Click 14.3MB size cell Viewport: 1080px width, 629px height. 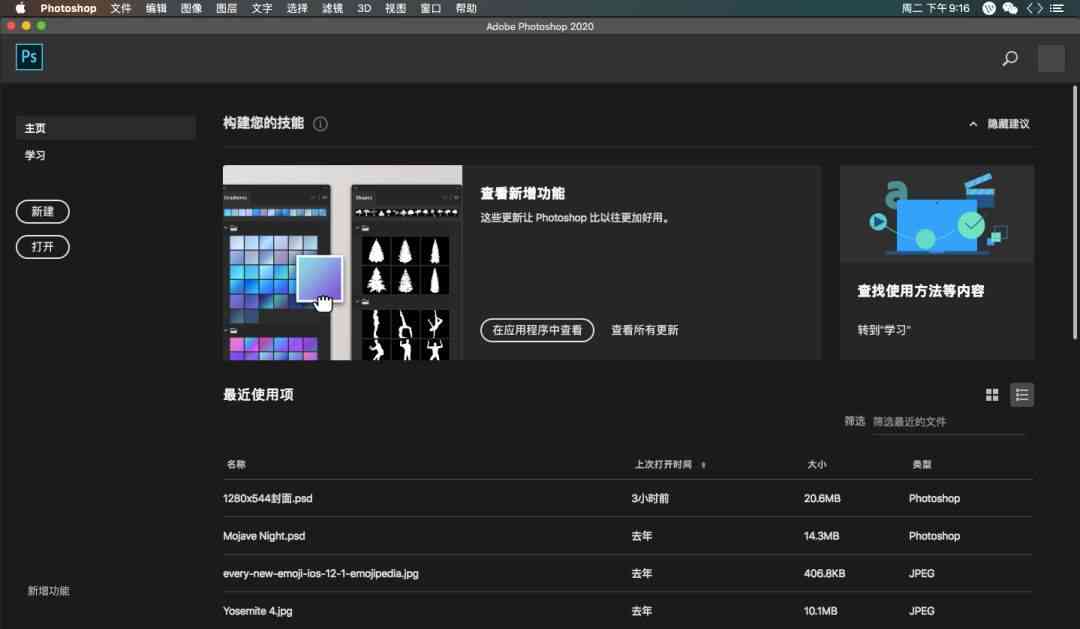click(x=821, y=535)
